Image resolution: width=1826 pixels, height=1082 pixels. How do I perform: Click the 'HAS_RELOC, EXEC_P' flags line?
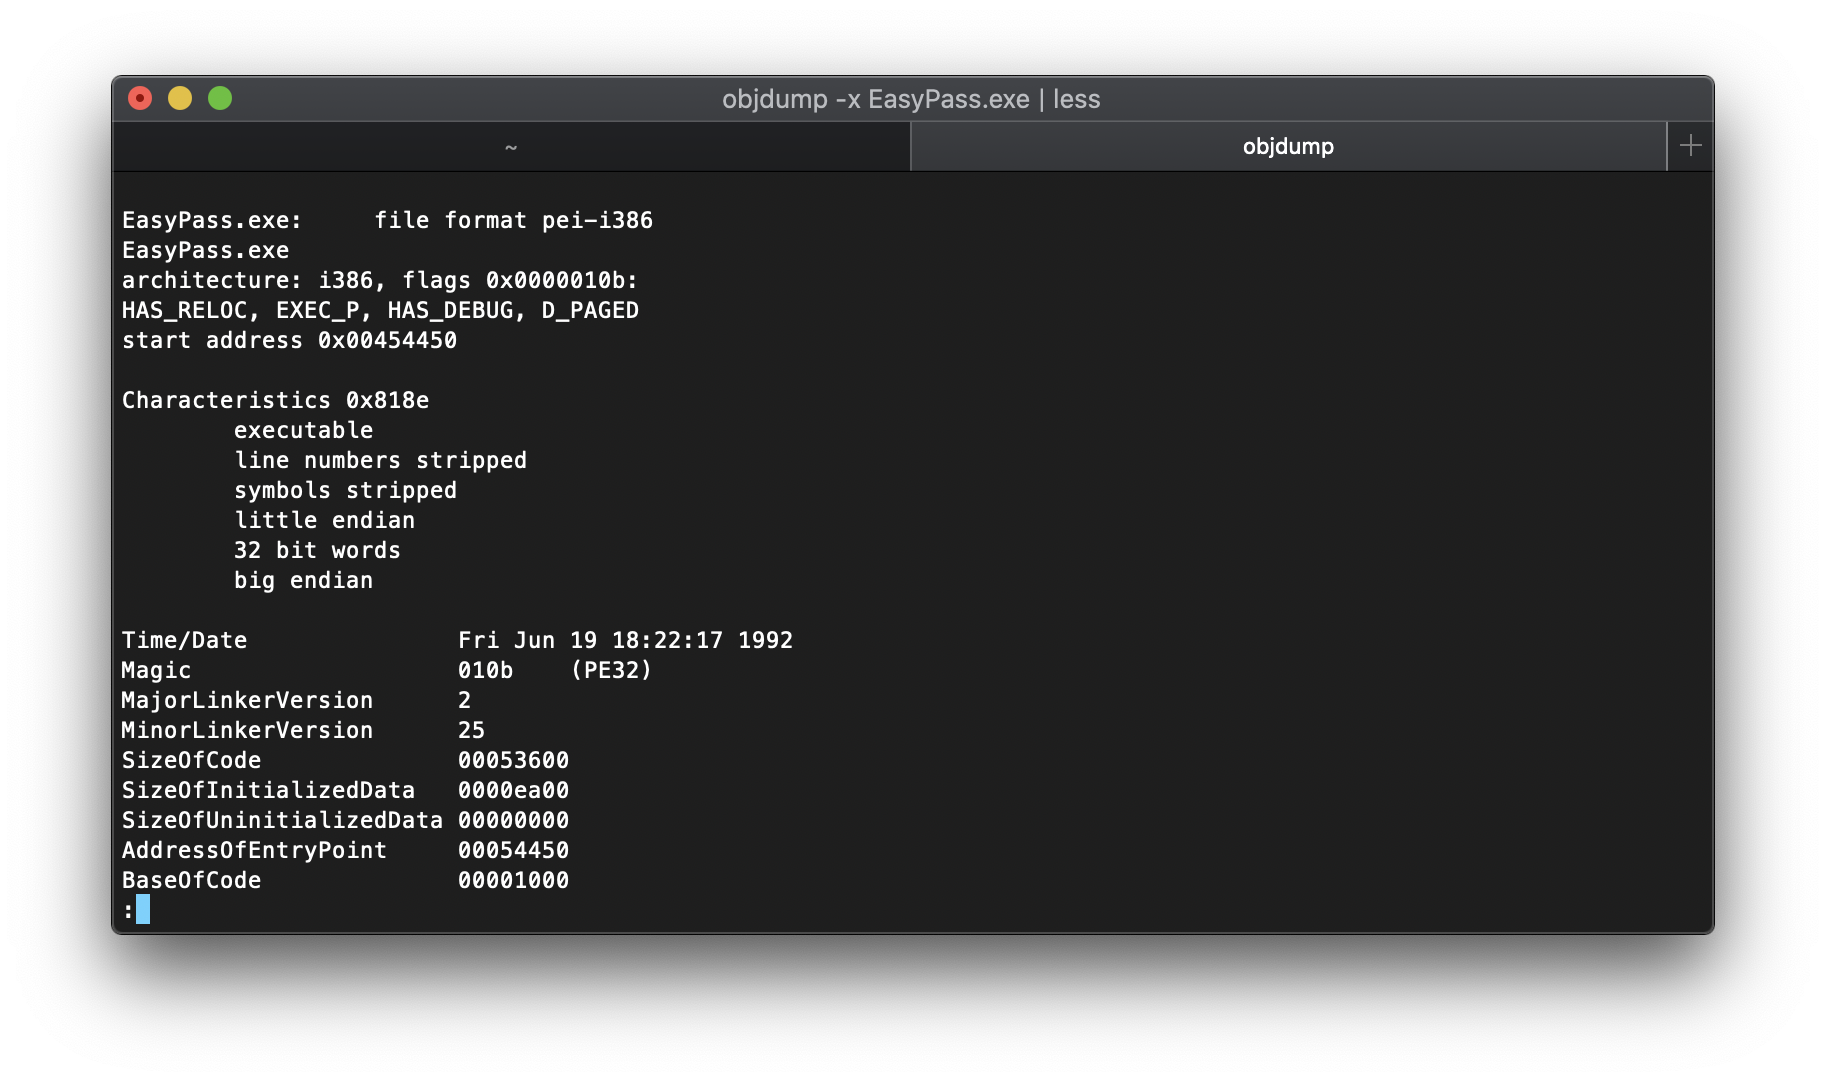click(380, 310)
